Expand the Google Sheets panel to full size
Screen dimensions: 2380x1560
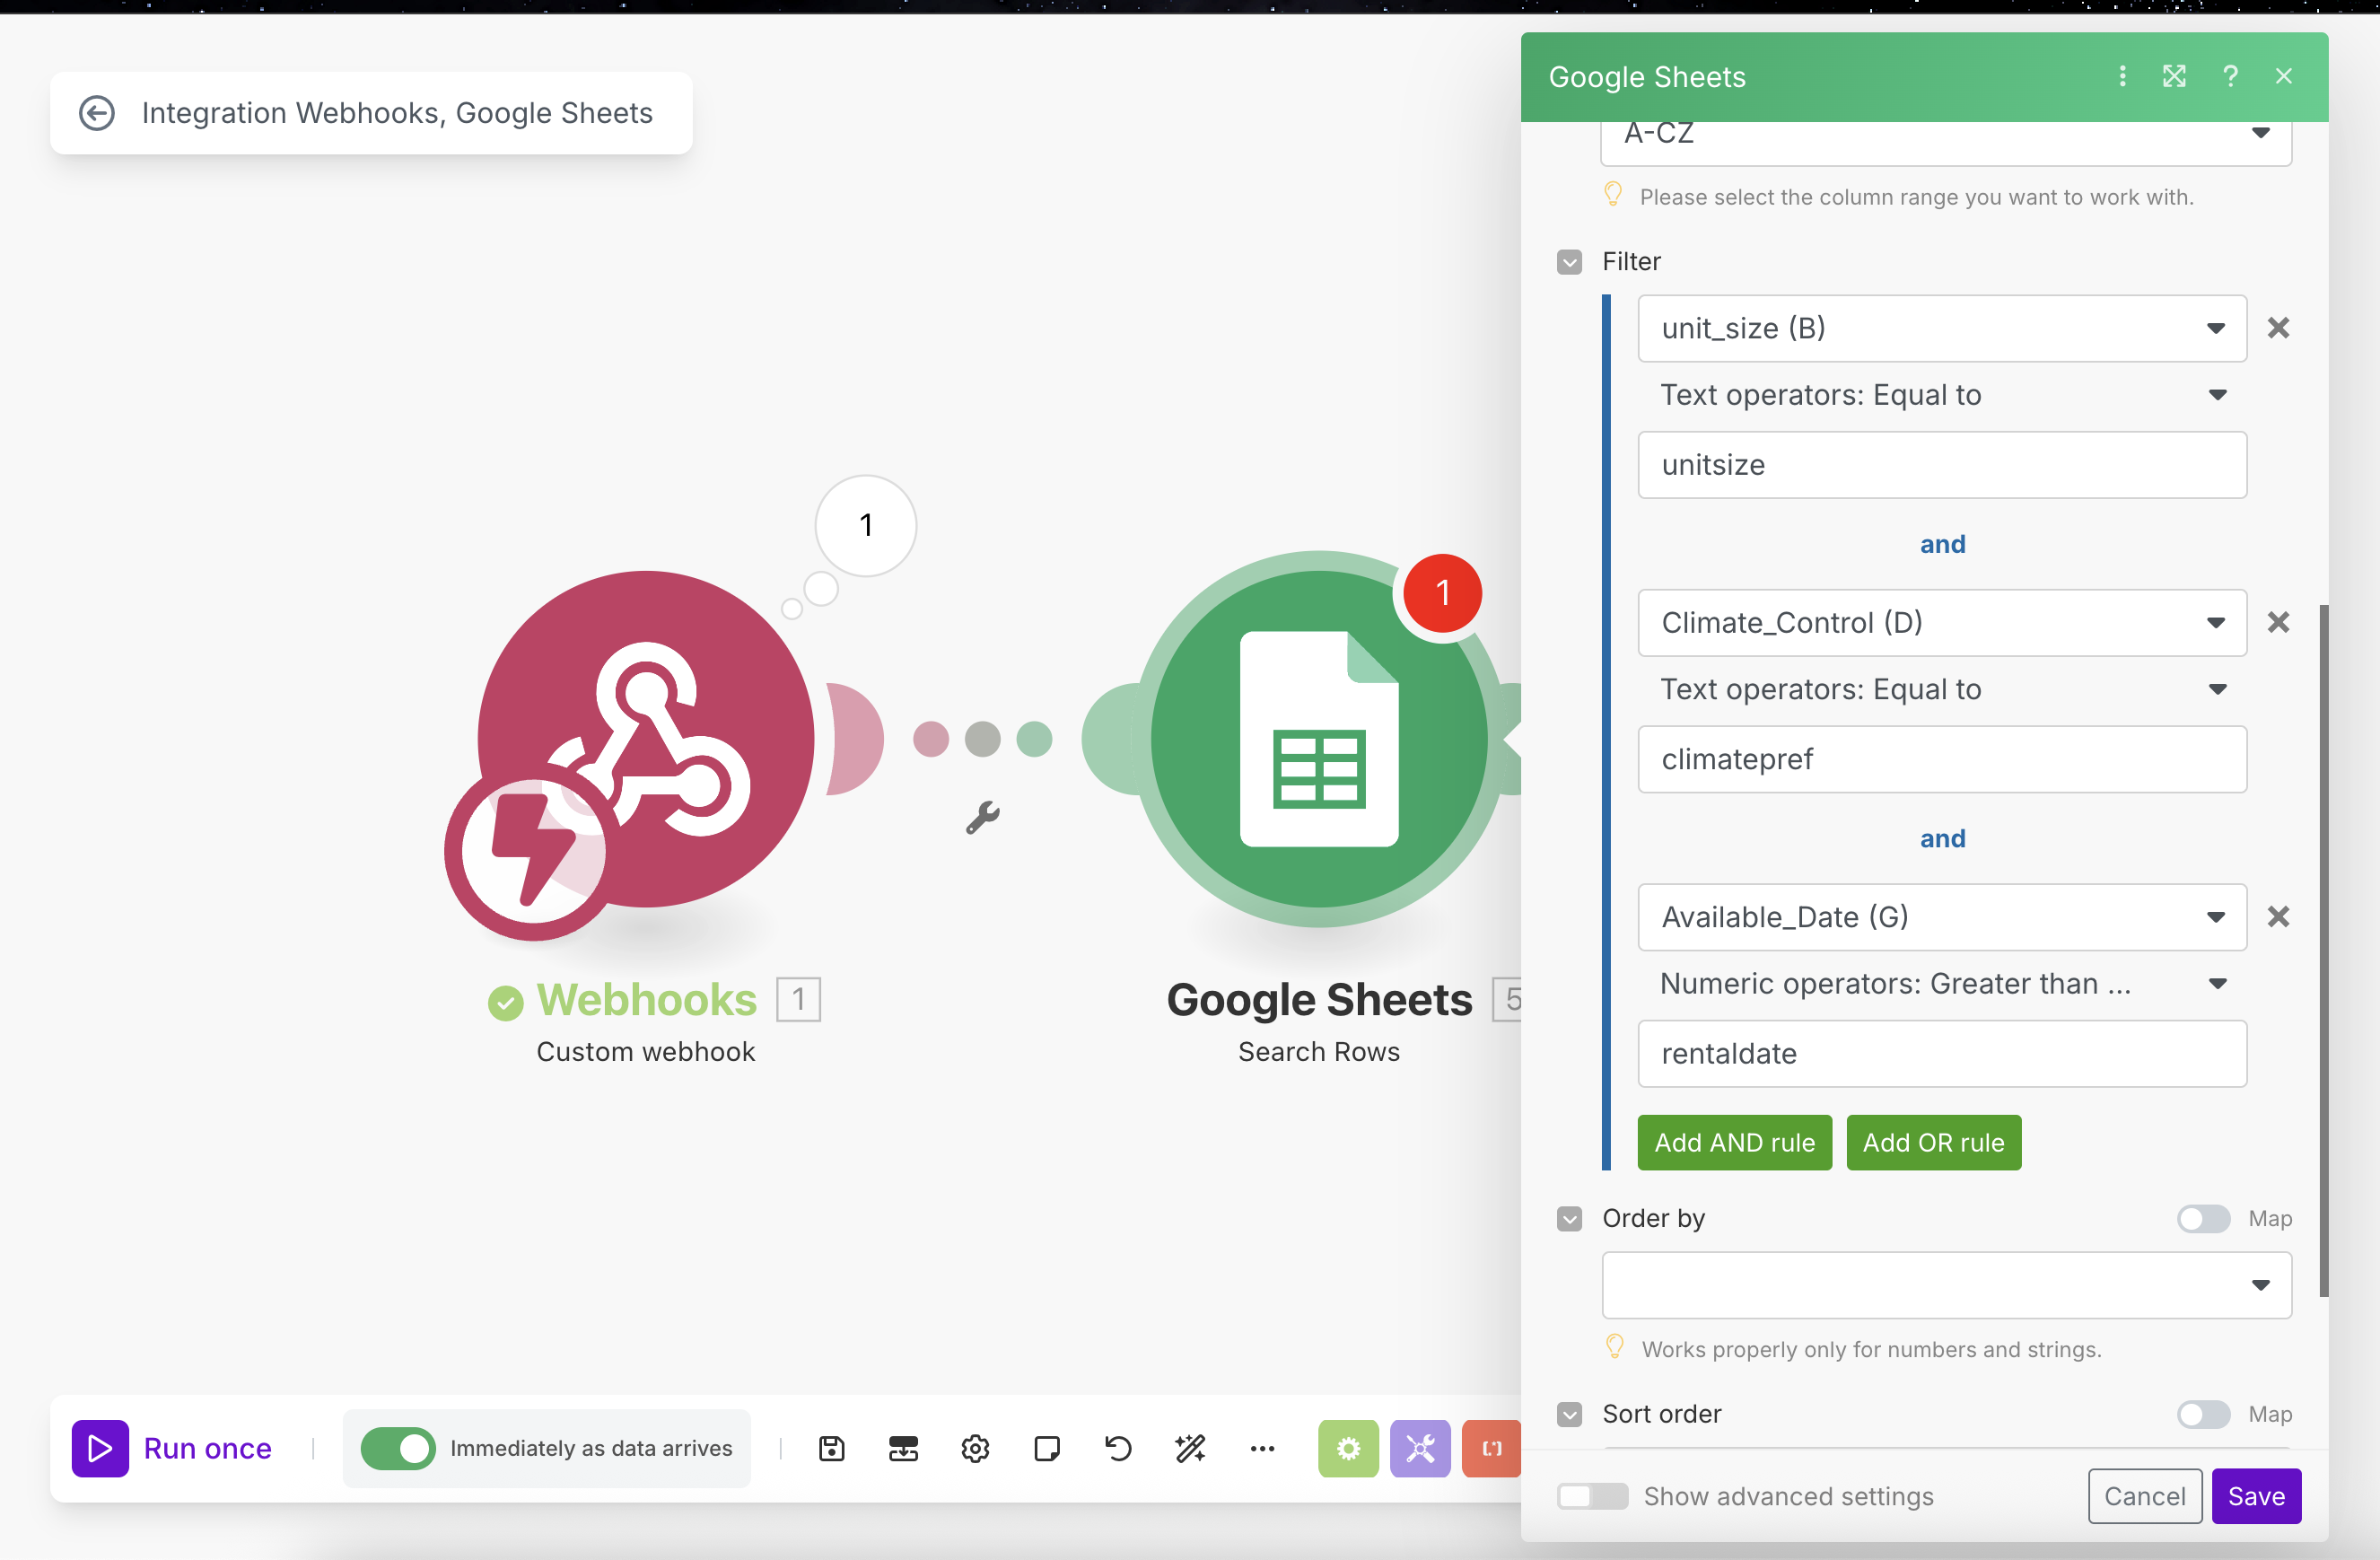2174,76
